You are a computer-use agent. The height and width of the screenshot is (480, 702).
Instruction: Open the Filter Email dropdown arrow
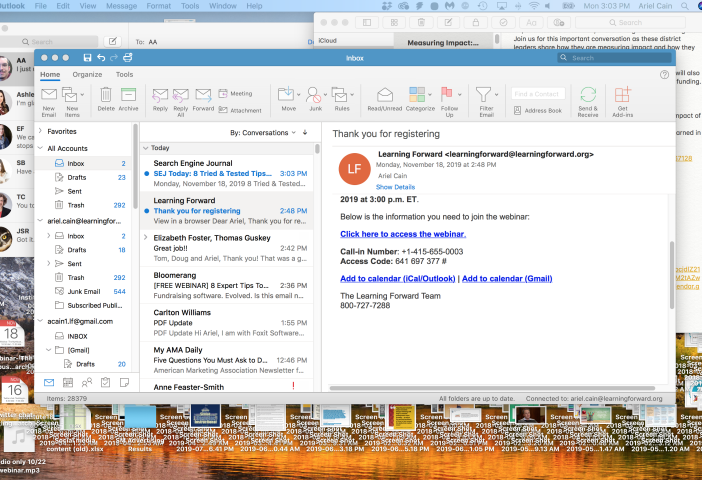pyautogui.click(x=496, y=94)
